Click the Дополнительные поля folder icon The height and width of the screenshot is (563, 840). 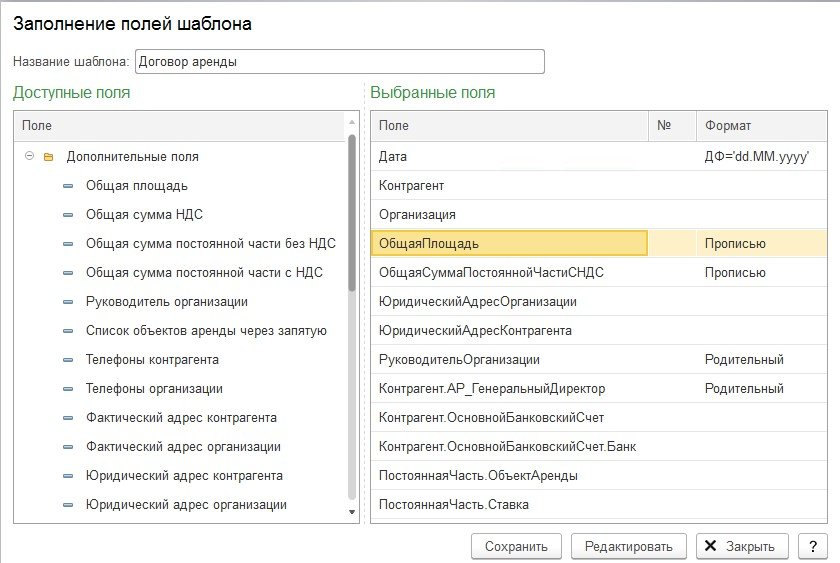[48, 157]
